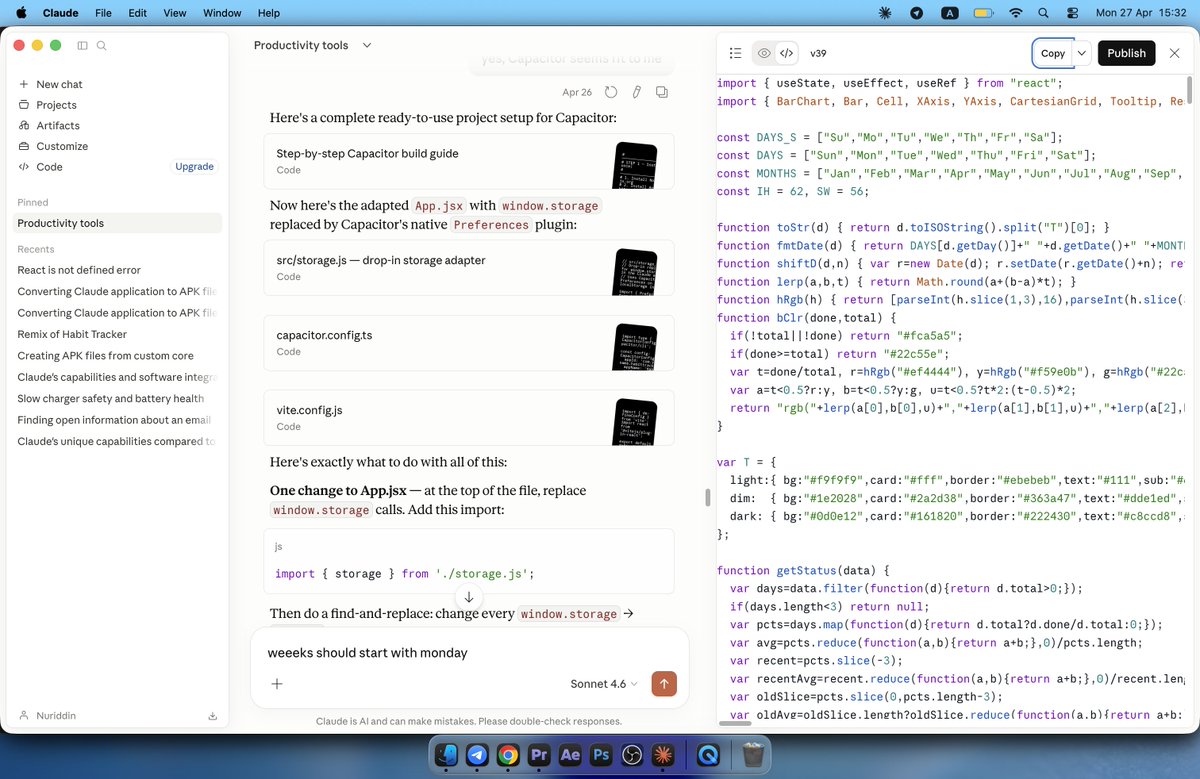Viewport: 1200px width, 779px height.
Task: Close the artifact panel
Action: [1174, 53]
